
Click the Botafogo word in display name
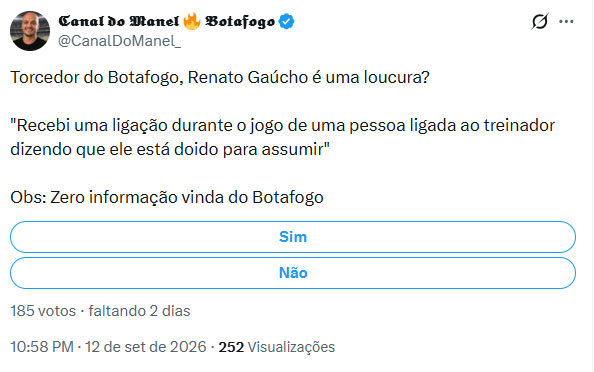240,22
